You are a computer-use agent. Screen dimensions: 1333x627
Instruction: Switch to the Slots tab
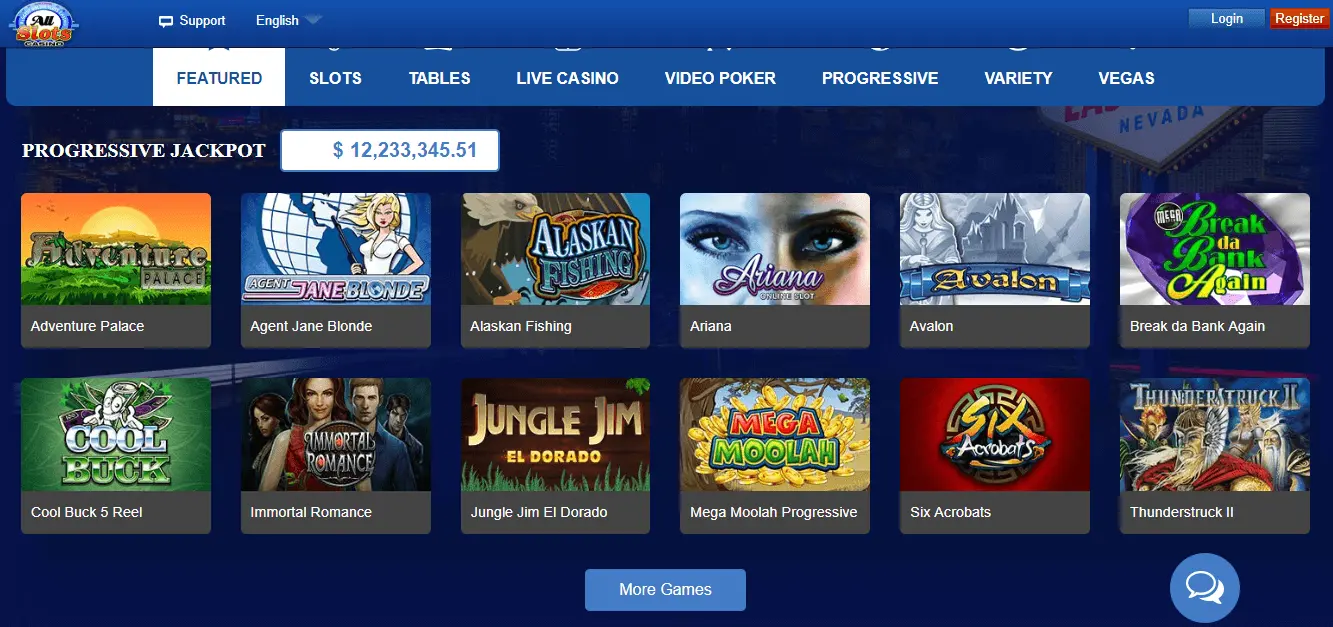pyautogui.click(x=335, y=78)
